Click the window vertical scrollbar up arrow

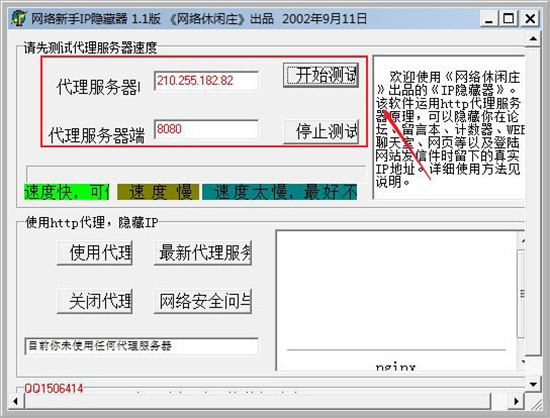533,38
